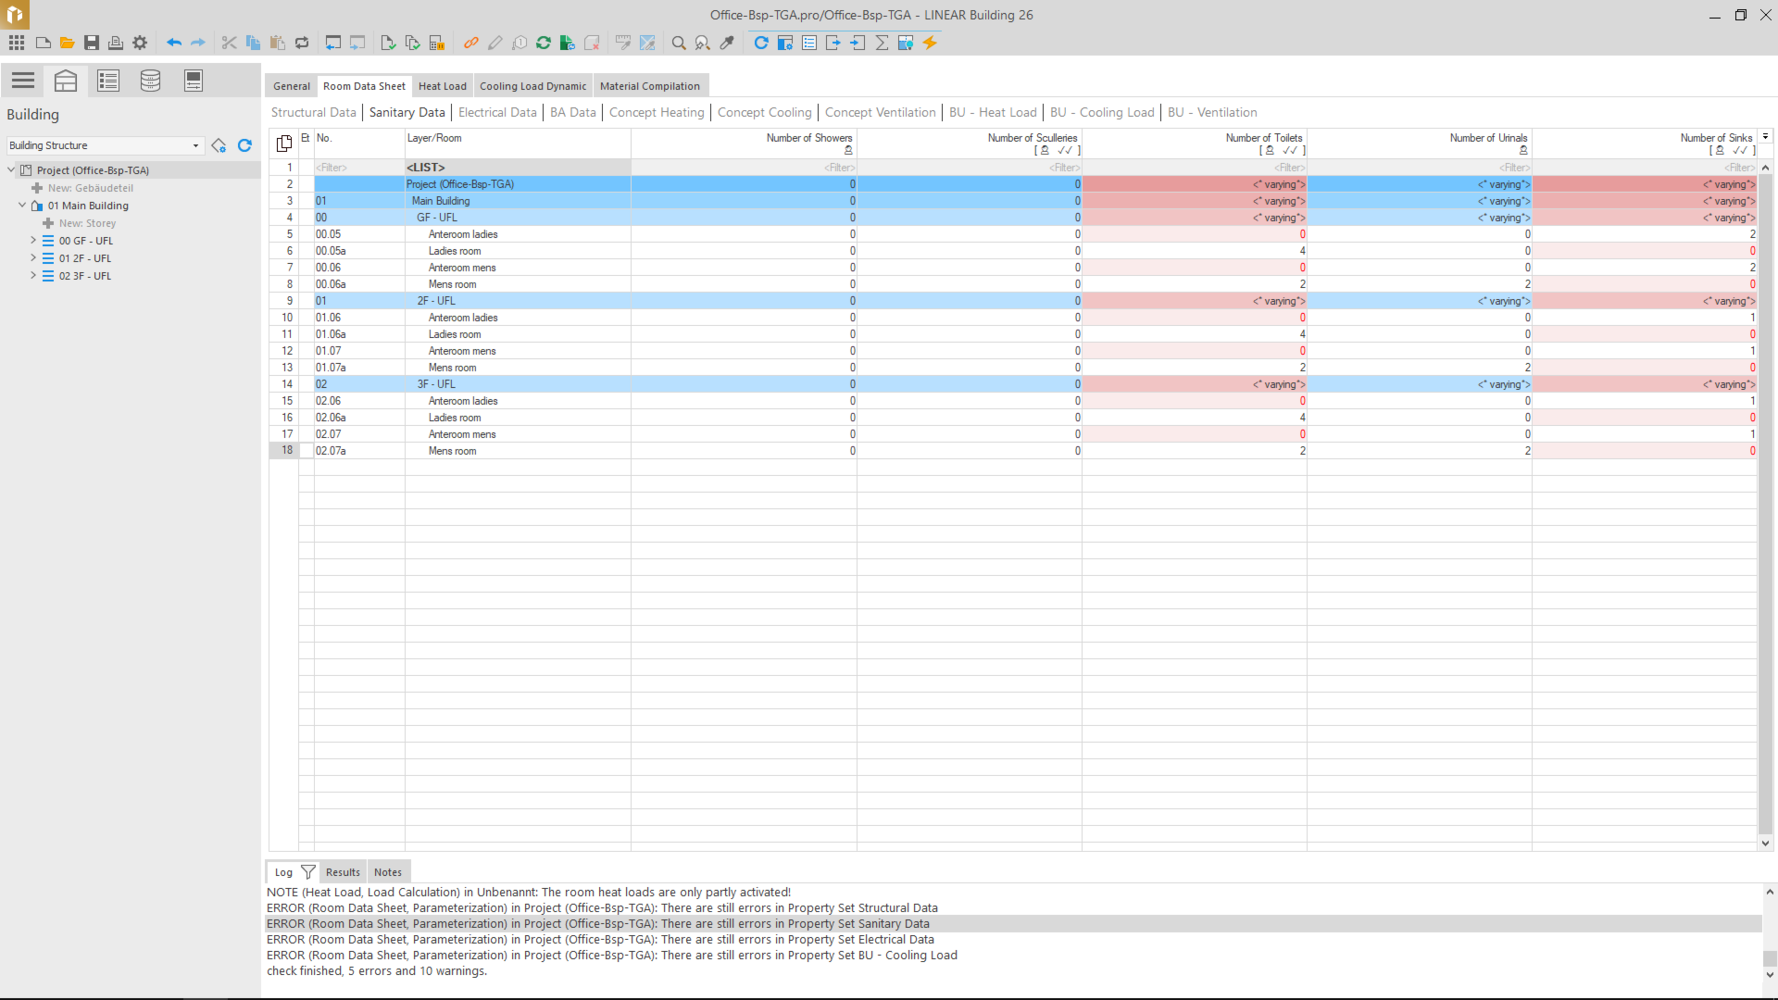Toggle the lock icon under Number of Toilets
This screenshot has width=1778, height=1000.
coord(1269,151)
